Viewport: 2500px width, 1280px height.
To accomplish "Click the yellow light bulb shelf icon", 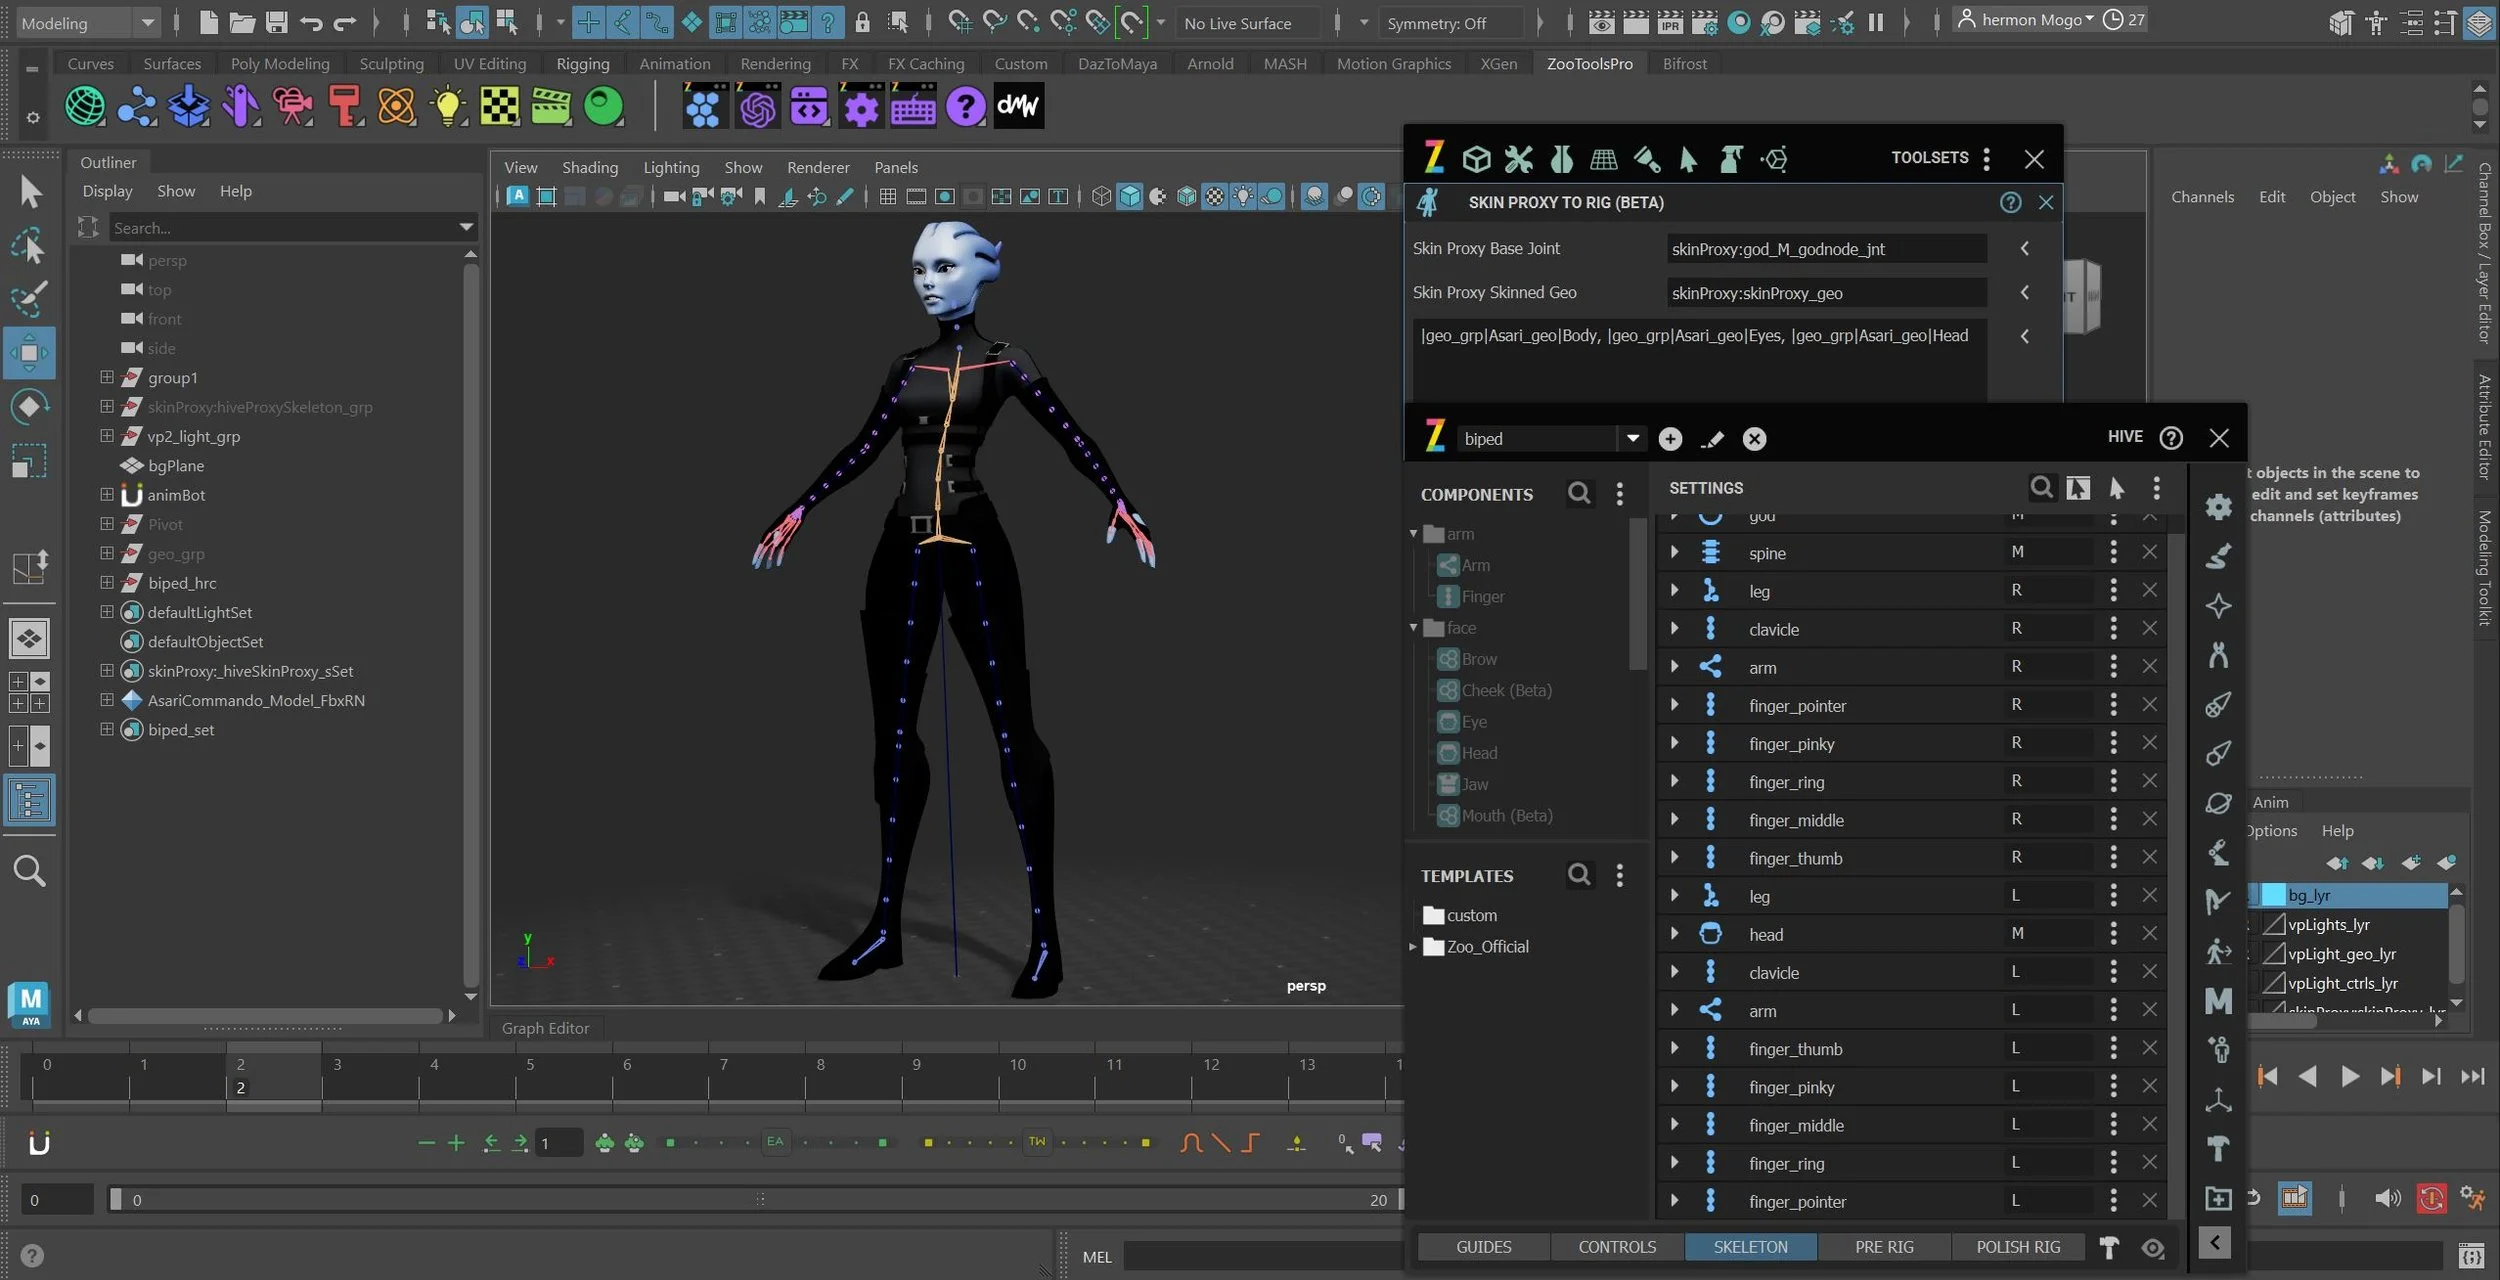I will (x=447, y=106).
